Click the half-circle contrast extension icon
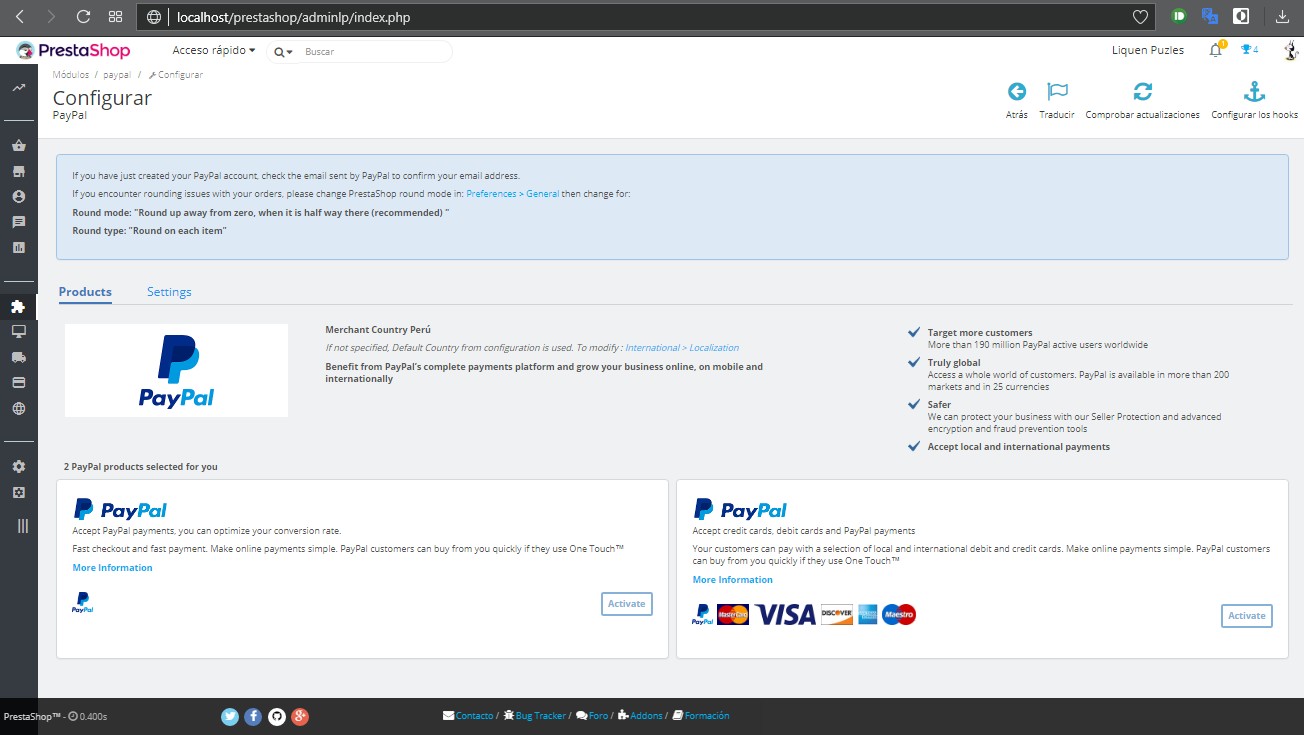The height and width of the screenshot is (735, 1304). click(x=1241, y=17)
